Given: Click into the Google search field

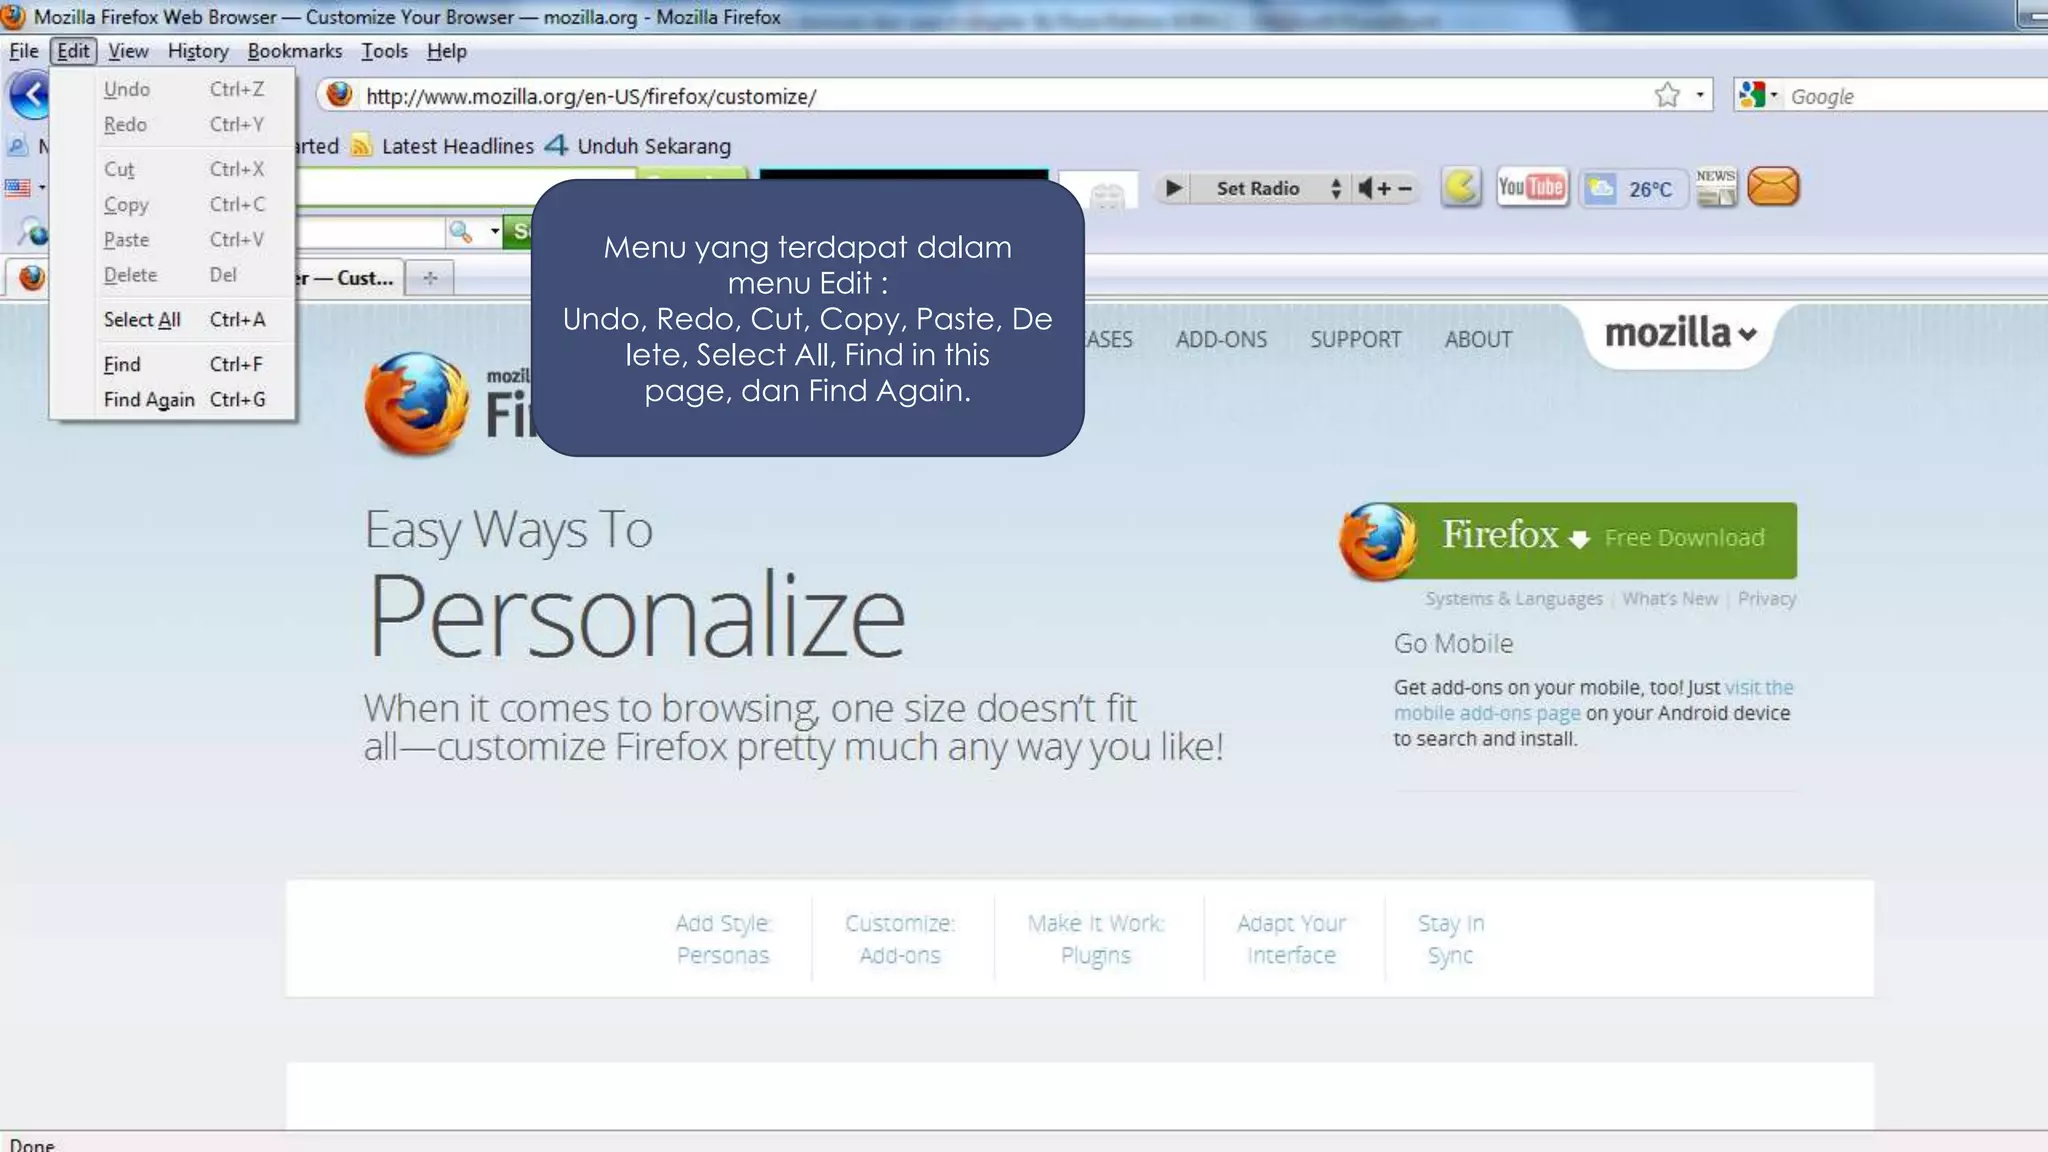Looking at the screenshot, I should pos(1915,96).
